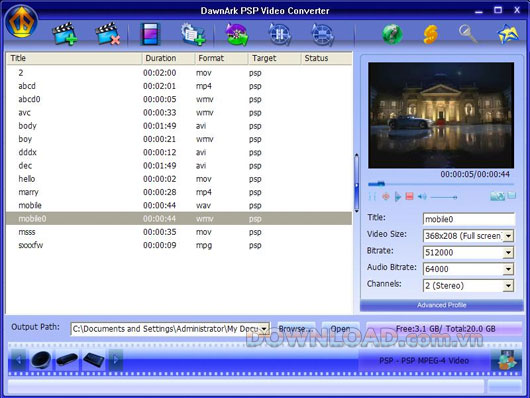This screenshot has width=530, height=398.
Task: Select the "boy" file row
Action: 179,139
